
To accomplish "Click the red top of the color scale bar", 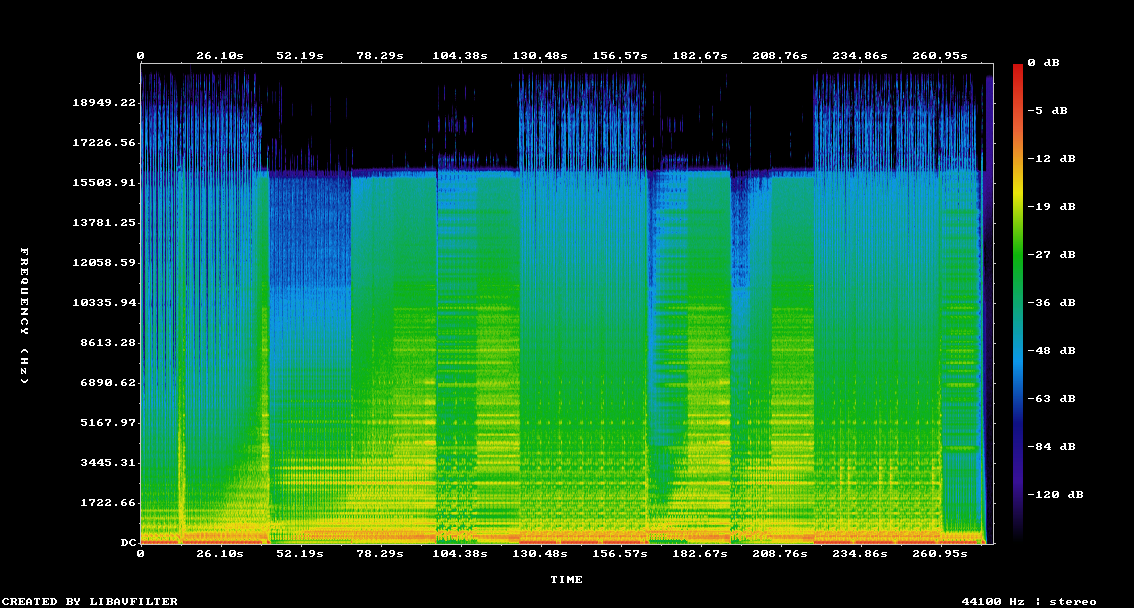I will [1017, 70].
